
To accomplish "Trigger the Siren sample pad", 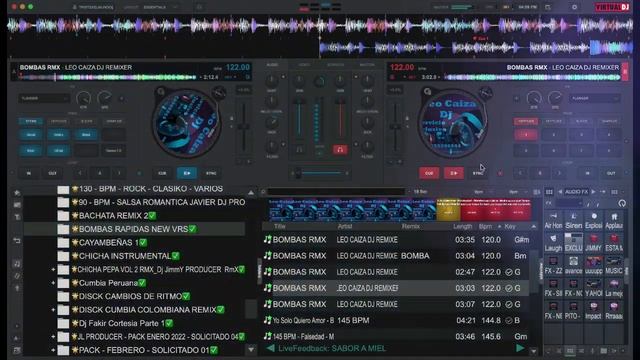I will [573, 220].
